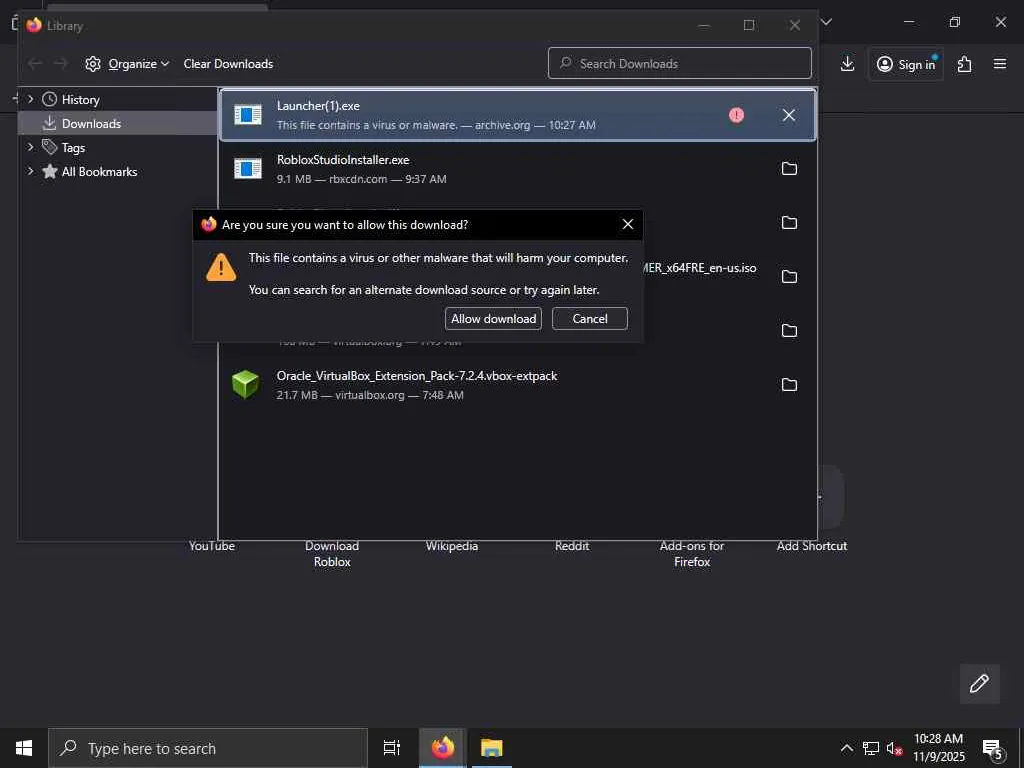
Task: Click Allow download button
Action: pos(493,319)
